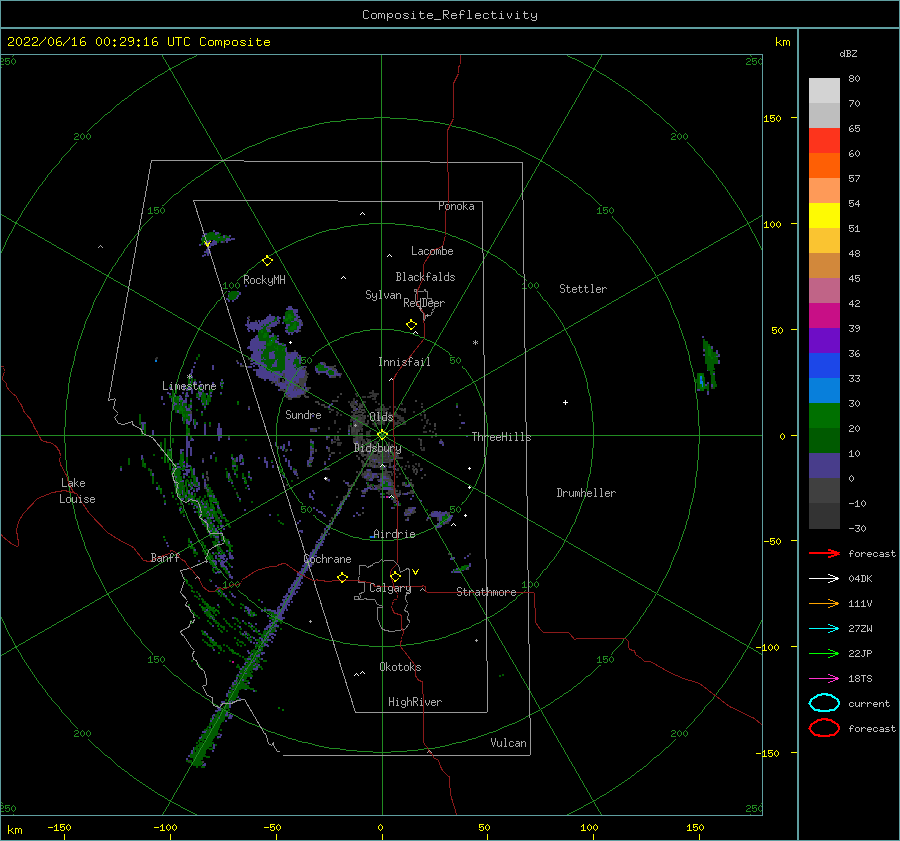Click the Okotoks label

400,667
